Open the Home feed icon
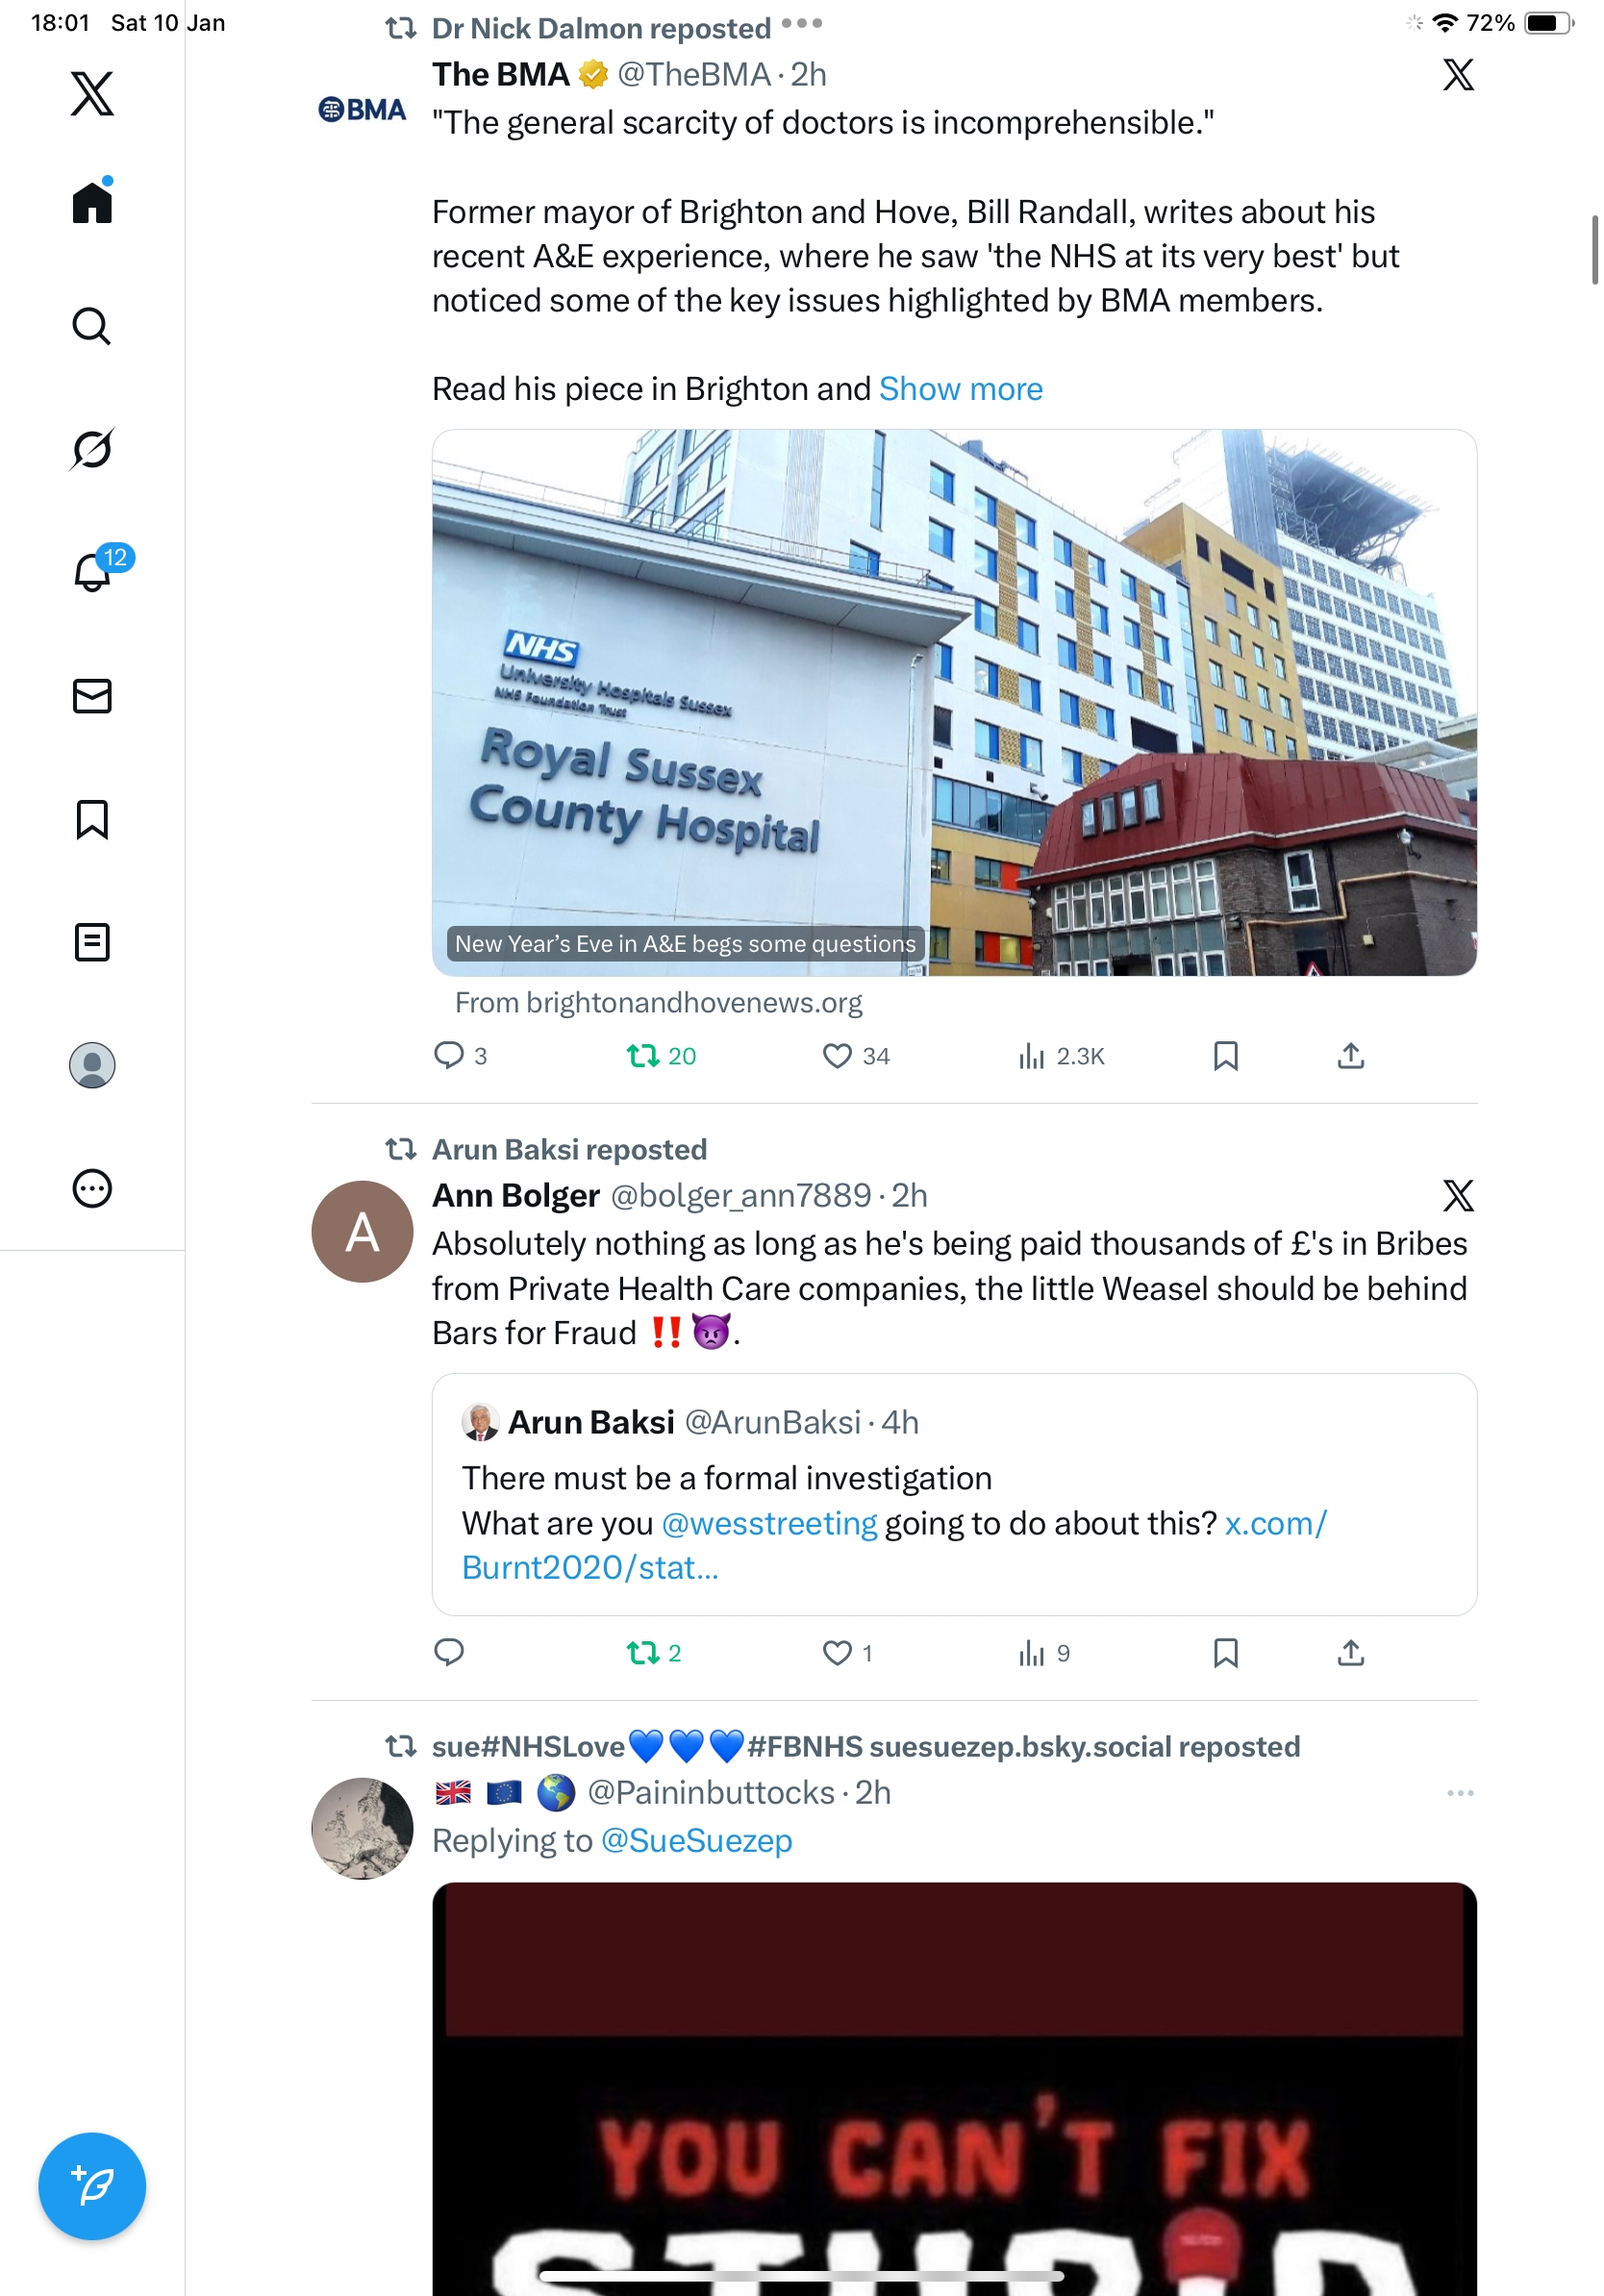Image resolution: width=1604 pixels, height=2296 pixels. click(92, 201)
